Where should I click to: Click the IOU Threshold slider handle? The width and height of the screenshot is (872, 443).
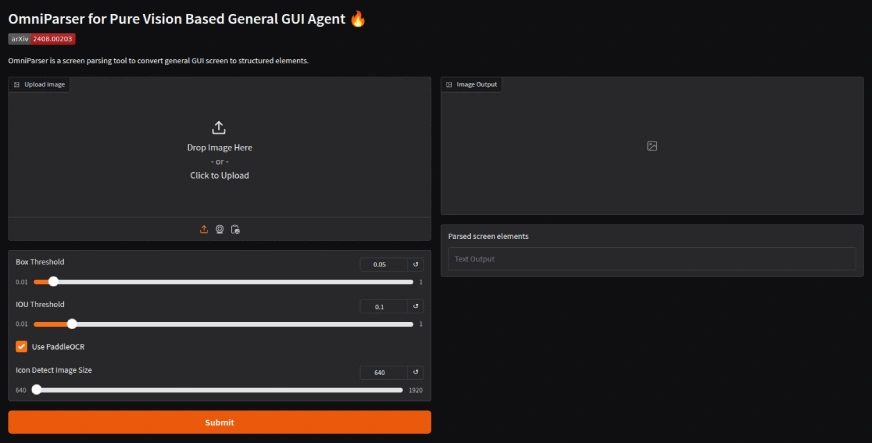[72, 324]
